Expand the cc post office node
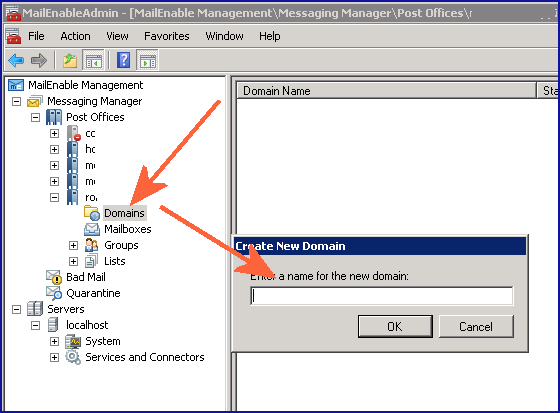 point(54,133)
